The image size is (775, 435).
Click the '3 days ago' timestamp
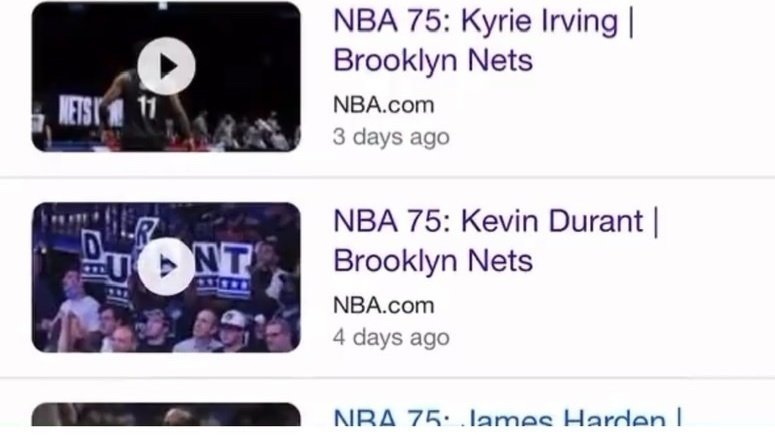(x=391, y=137)
